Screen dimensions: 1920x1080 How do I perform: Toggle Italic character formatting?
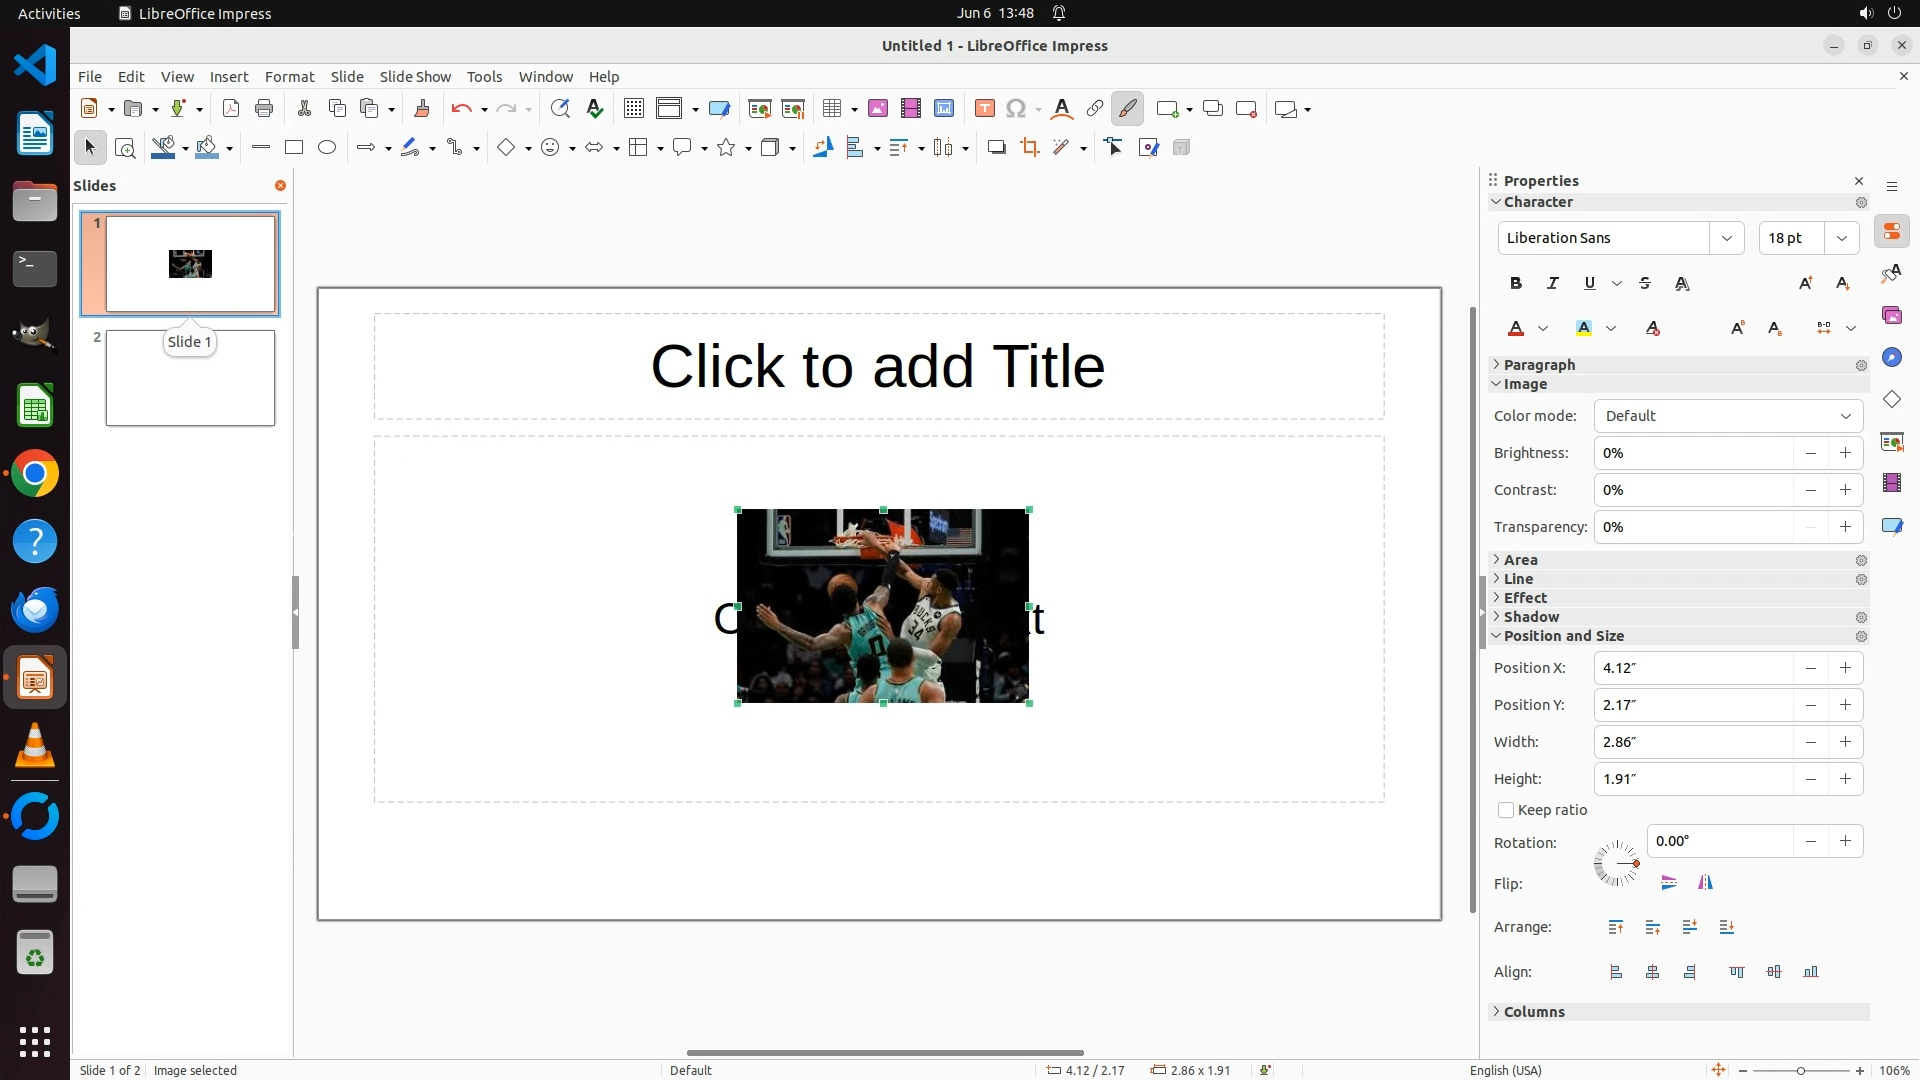click(1553, 284)
